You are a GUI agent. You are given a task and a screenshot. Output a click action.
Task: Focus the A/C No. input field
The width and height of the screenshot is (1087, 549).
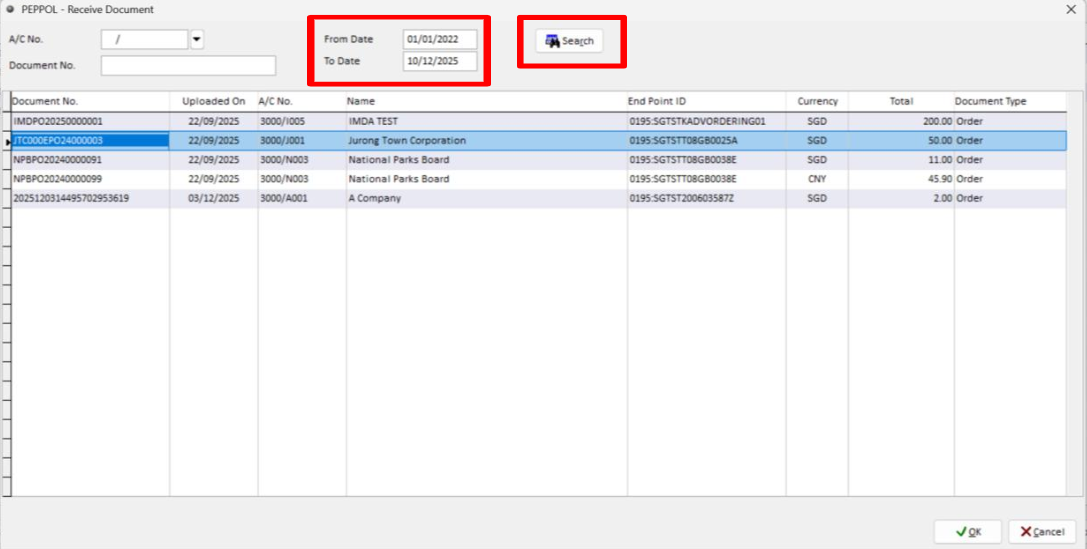point(145,40)
